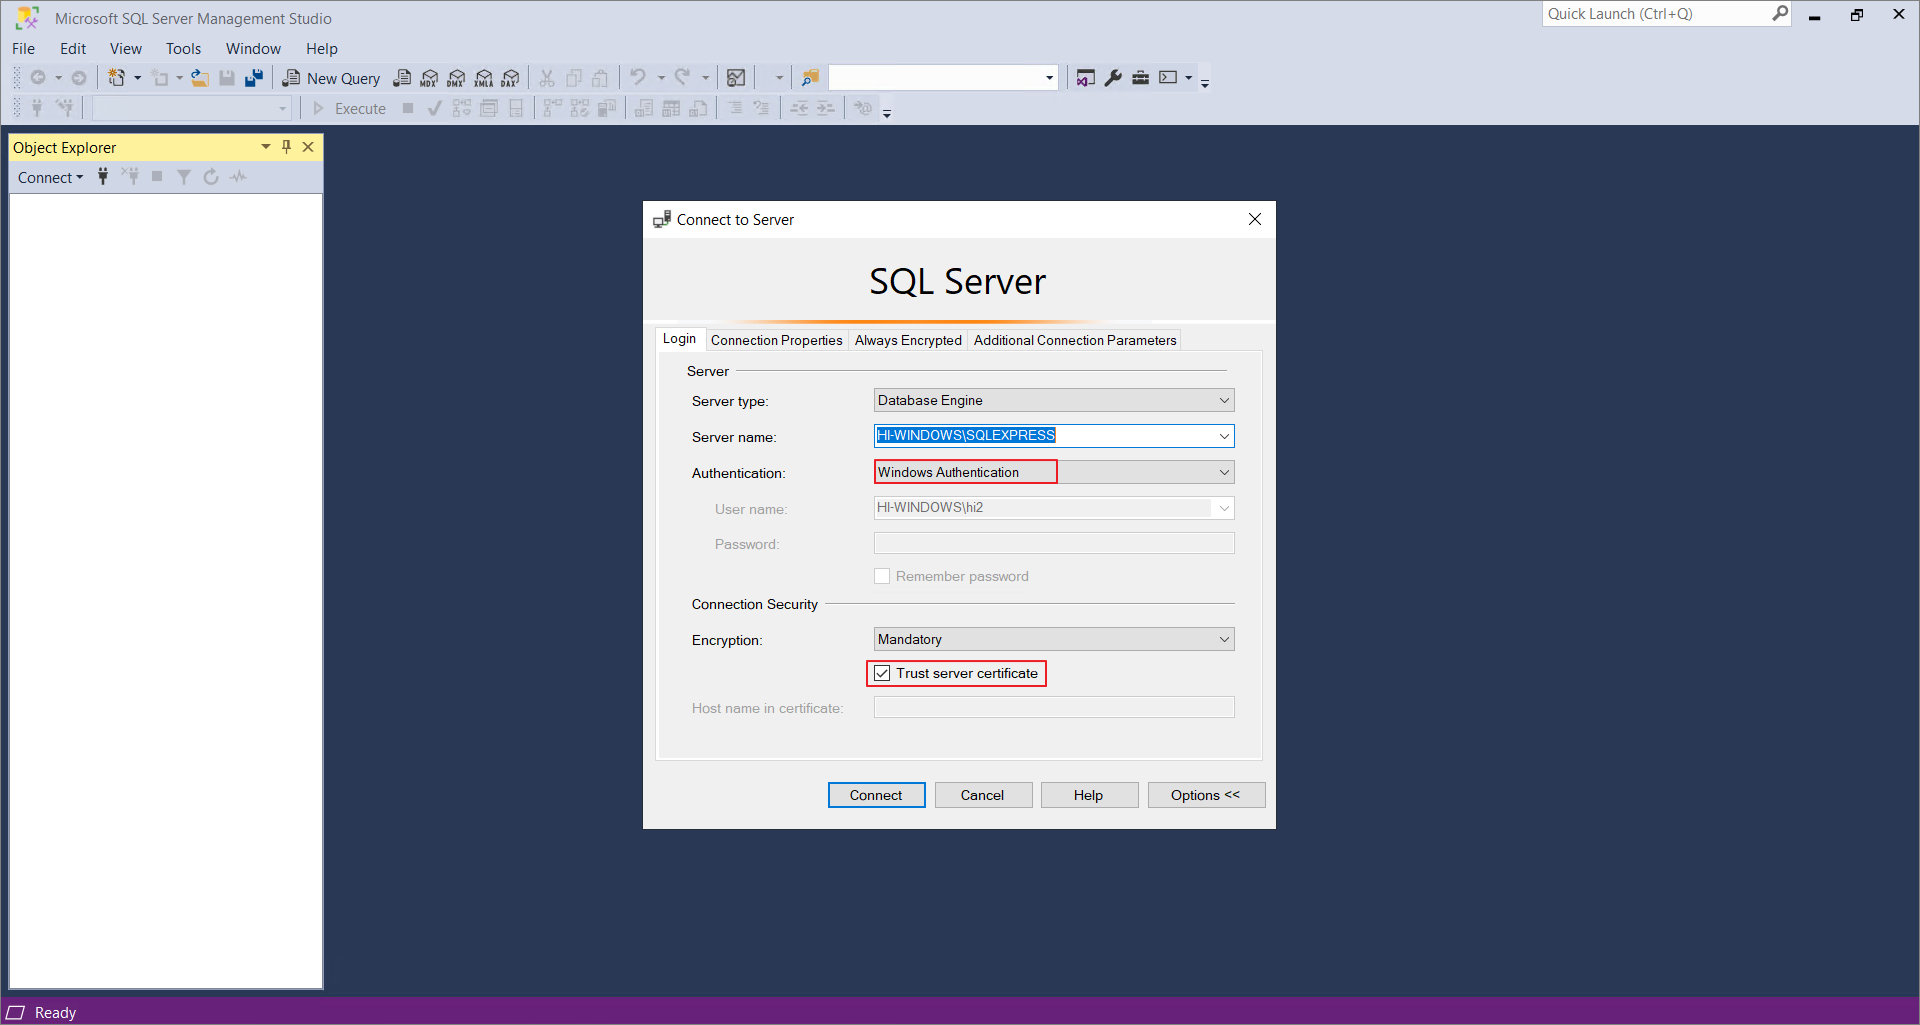
Task: Connect Object Explorer using the plug icon
Action: tap(103, 176)
